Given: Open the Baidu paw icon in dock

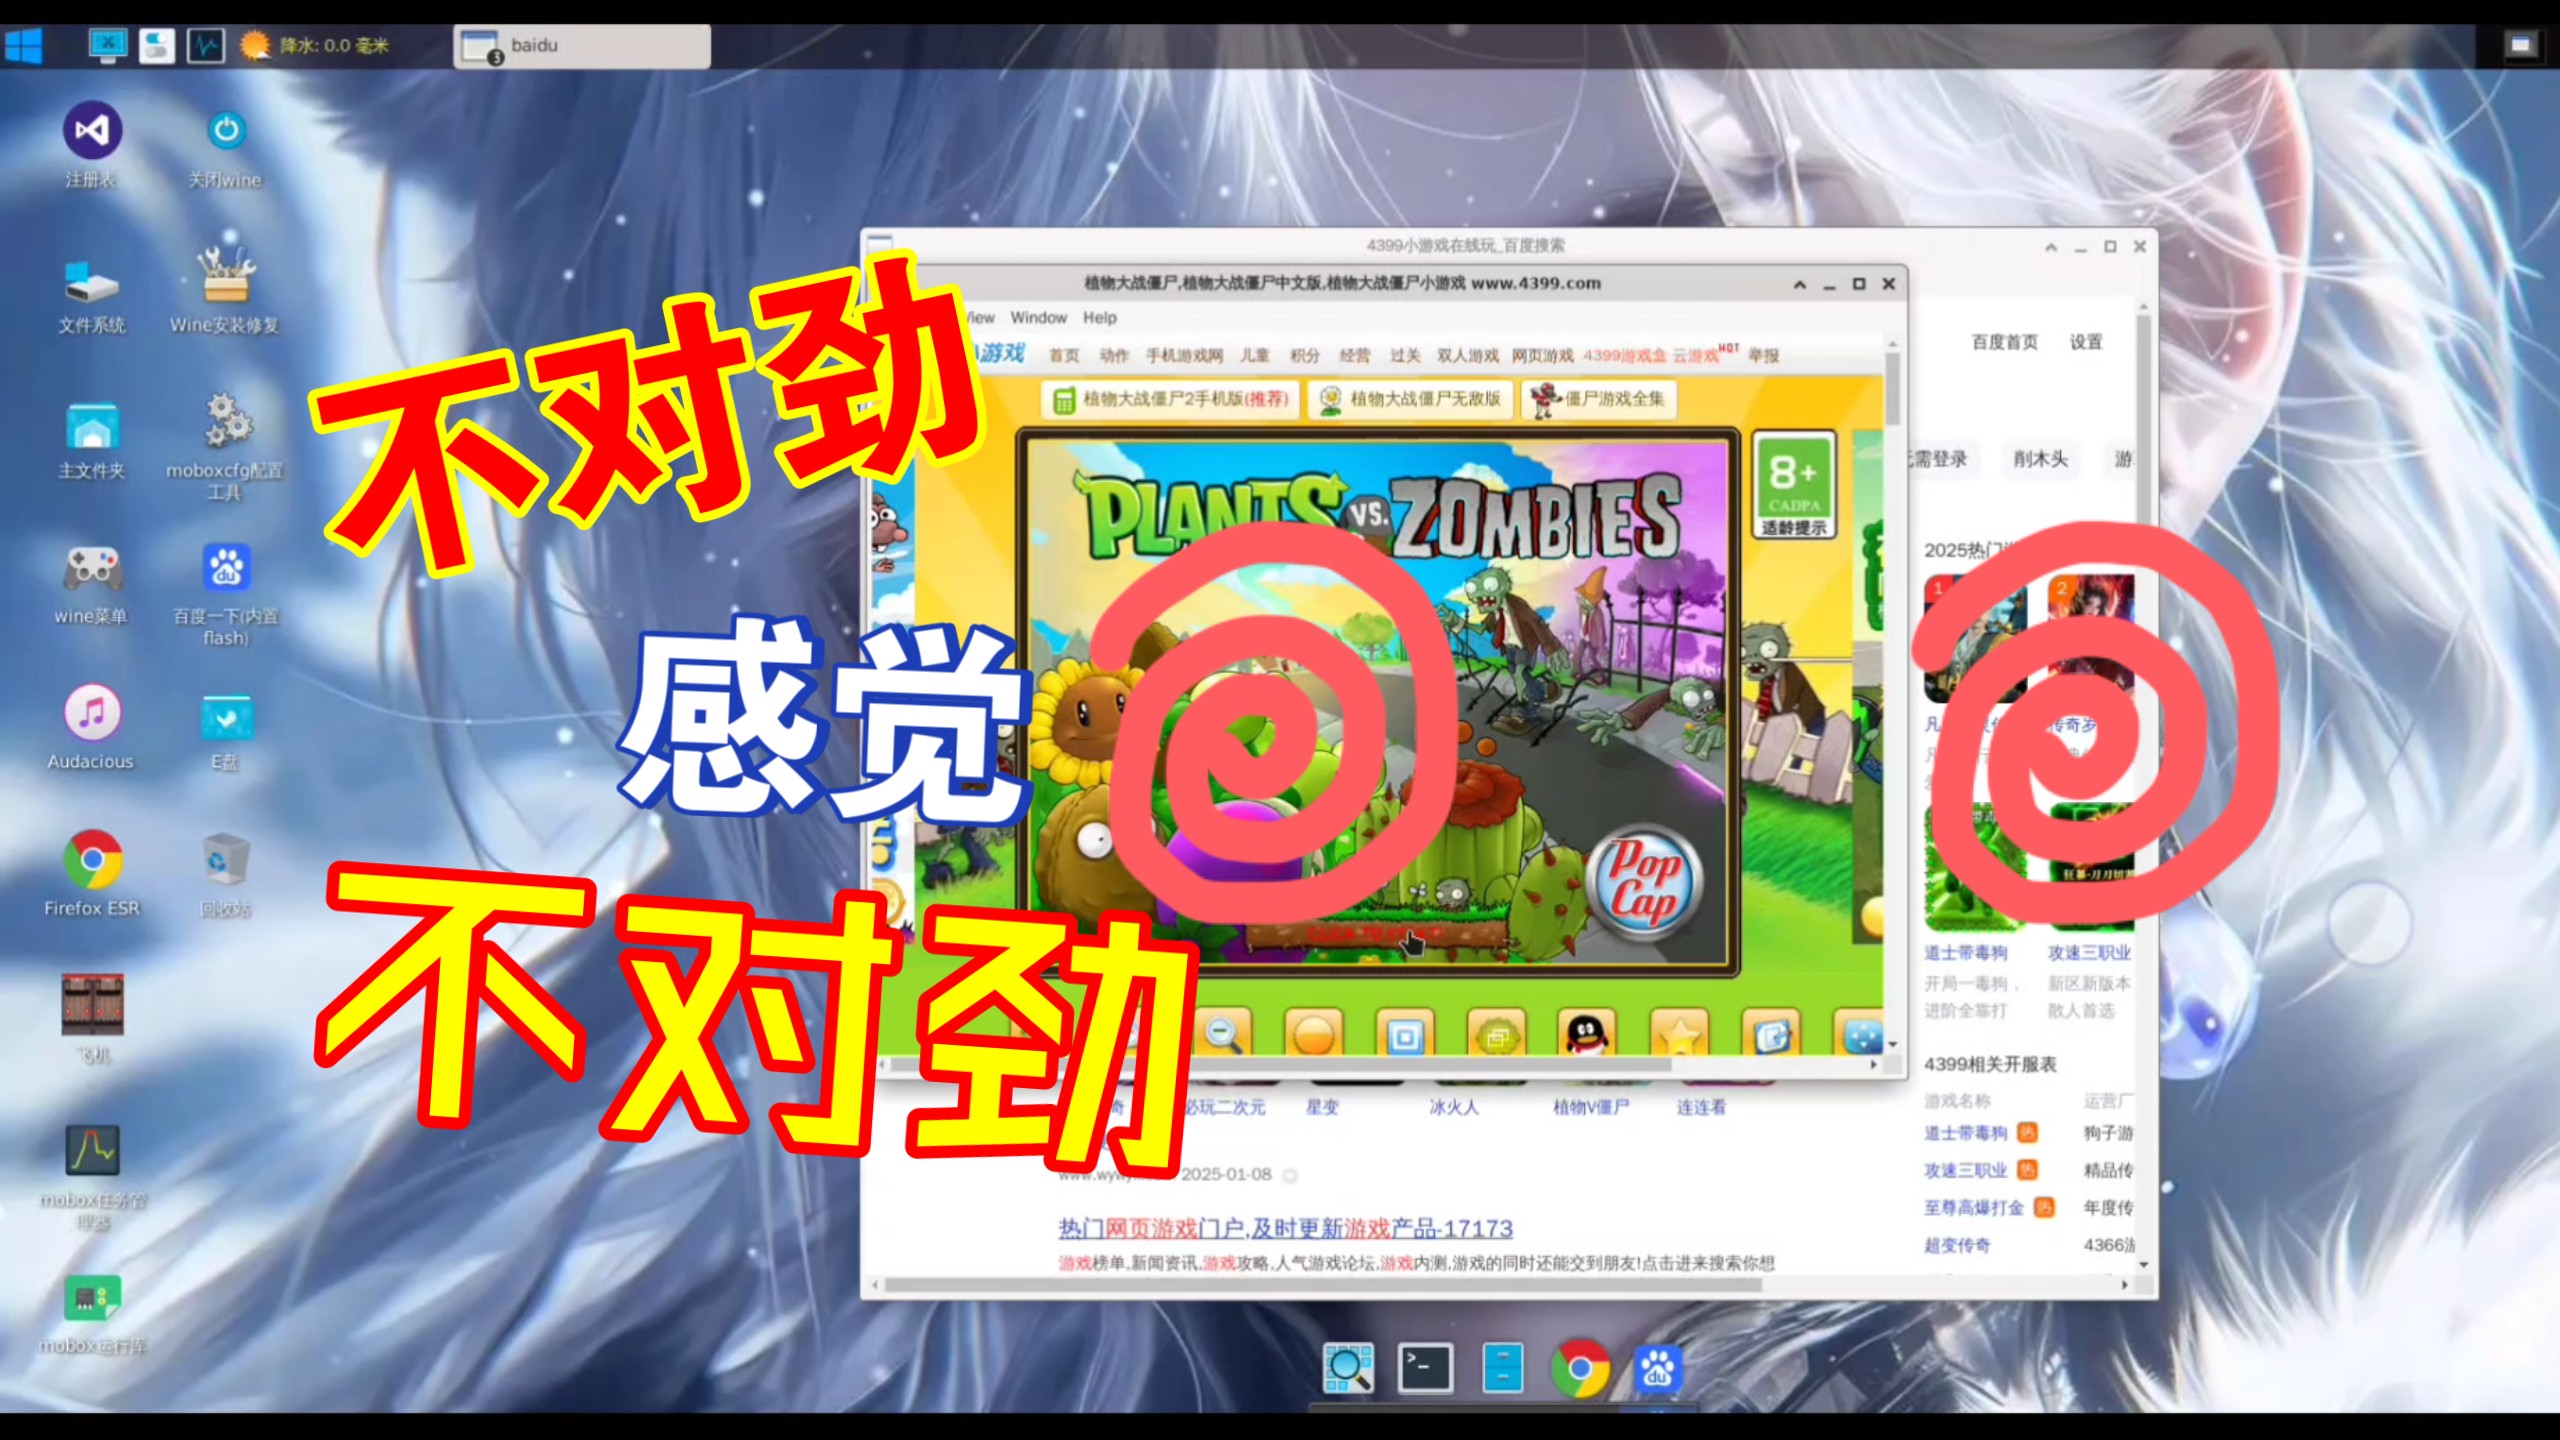Looking at the screenshot, I should pyautogui.click(x=1657, y=1368).
